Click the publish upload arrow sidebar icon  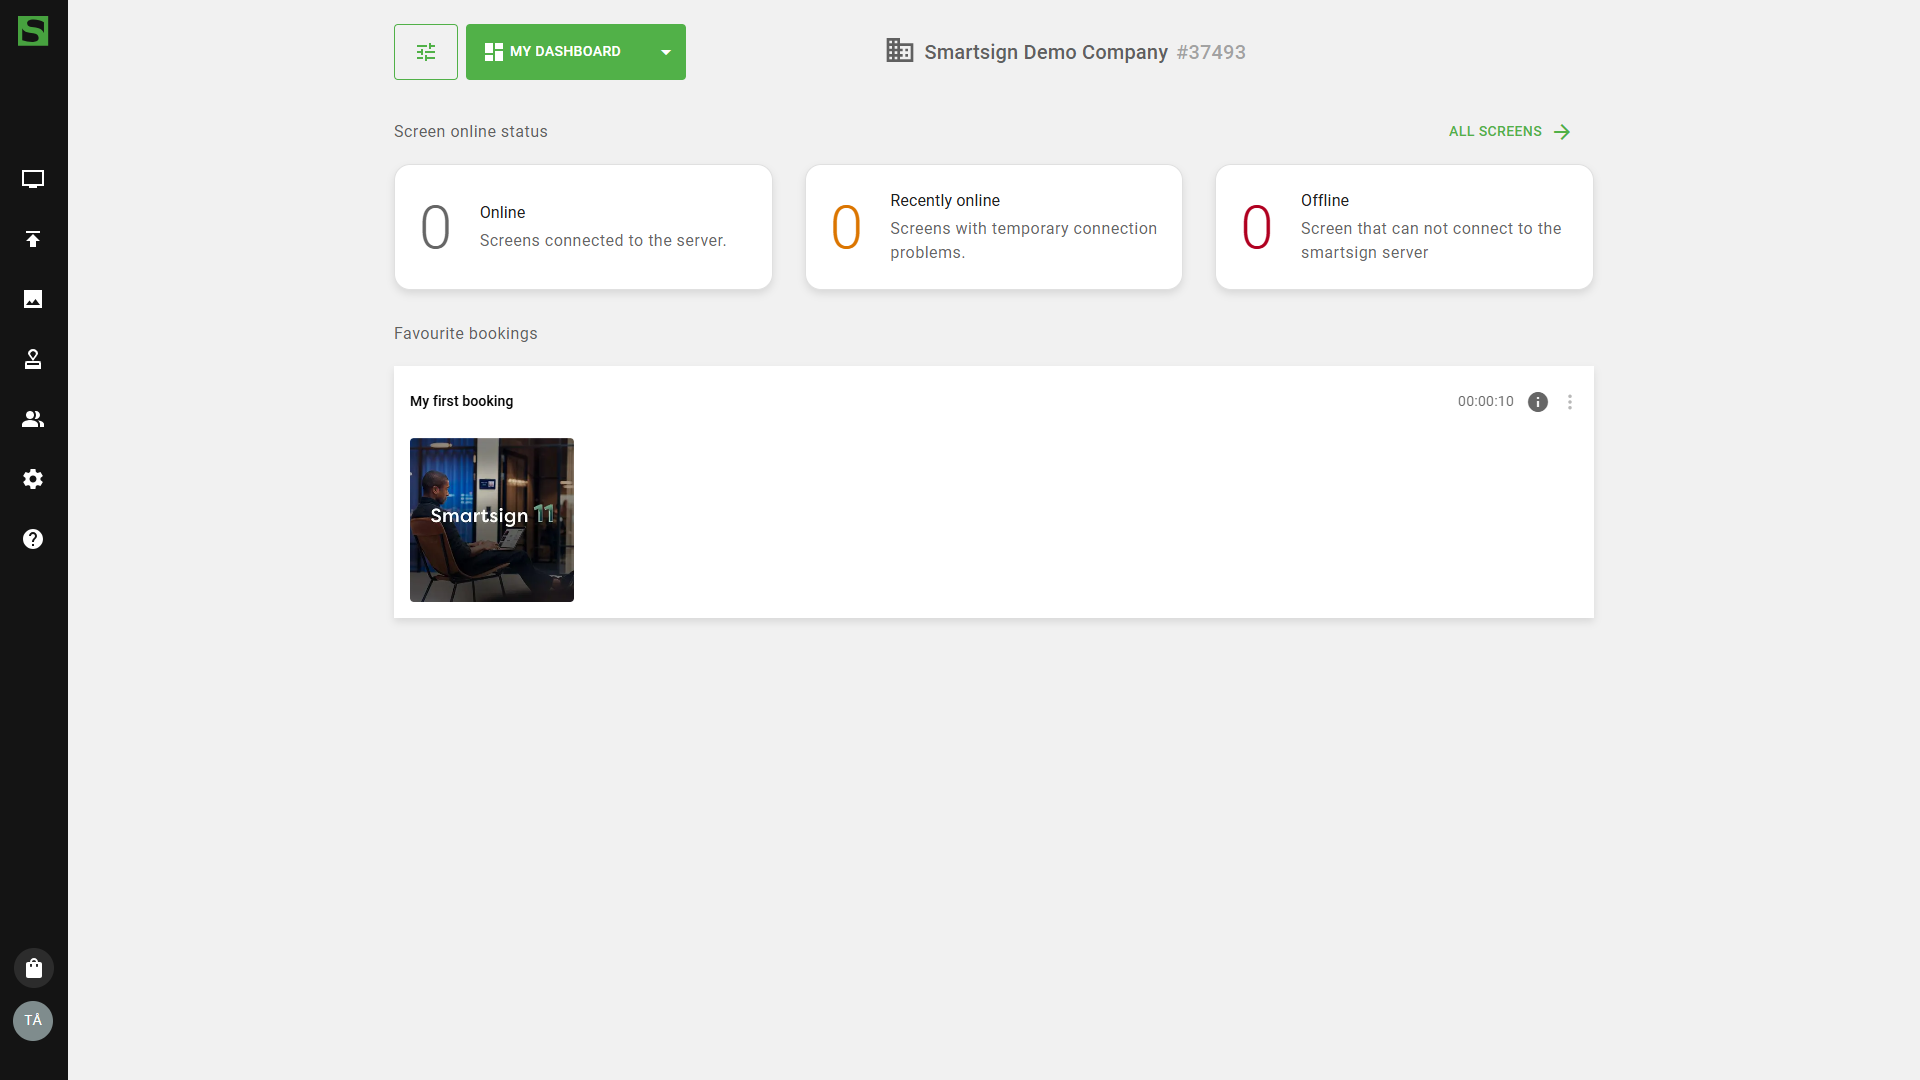33,239
